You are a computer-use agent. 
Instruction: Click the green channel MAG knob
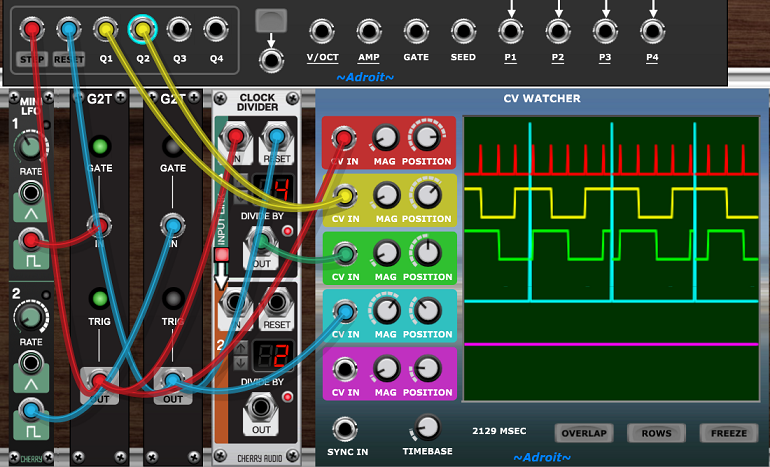coord(386,253)
